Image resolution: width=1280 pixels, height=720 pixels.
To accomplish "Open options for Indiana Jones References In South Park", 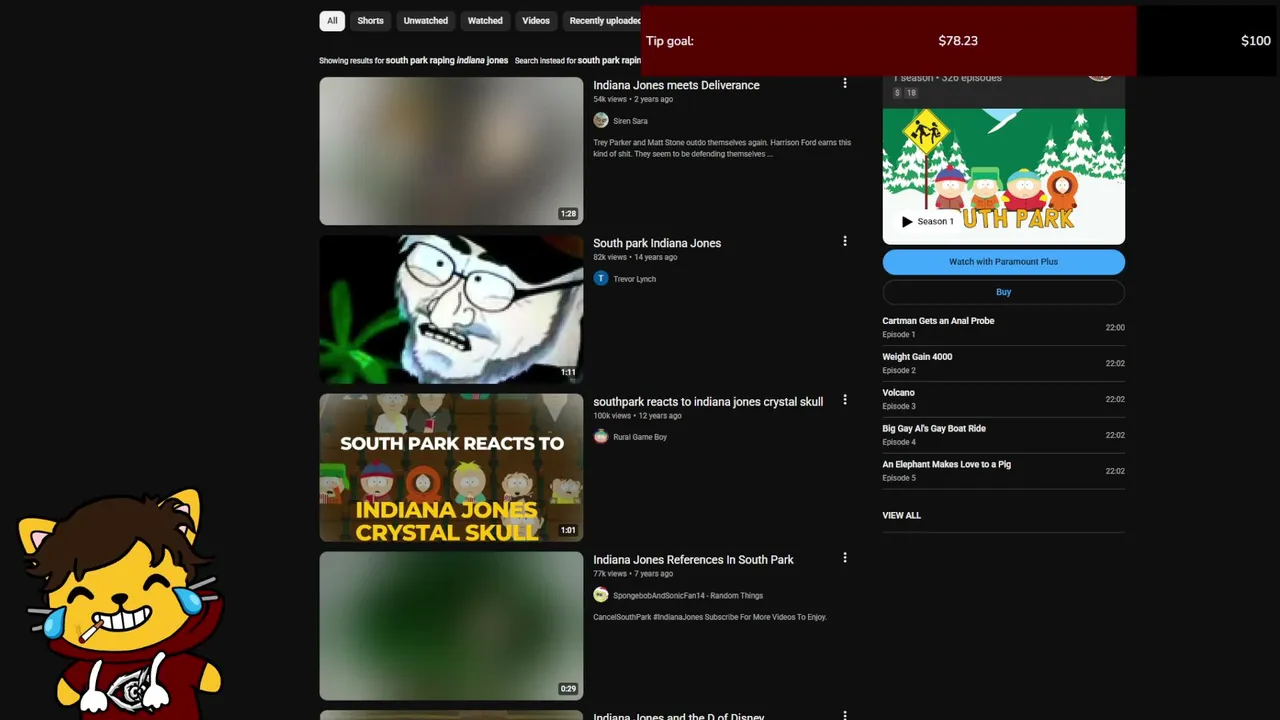I will click(x=845, y=558).
